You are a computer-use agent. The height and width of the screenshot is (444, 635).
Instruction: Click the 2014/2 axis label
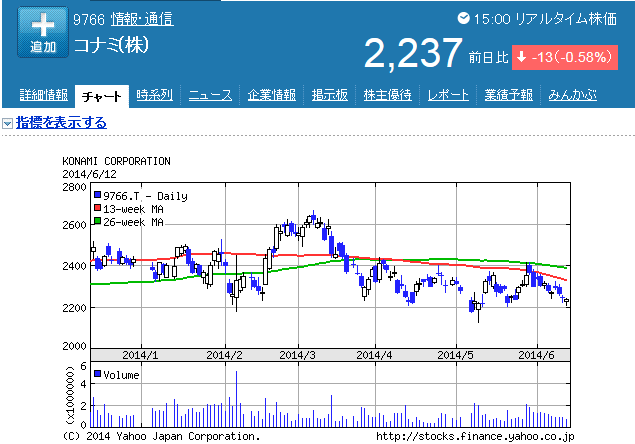tap(224, 355)
